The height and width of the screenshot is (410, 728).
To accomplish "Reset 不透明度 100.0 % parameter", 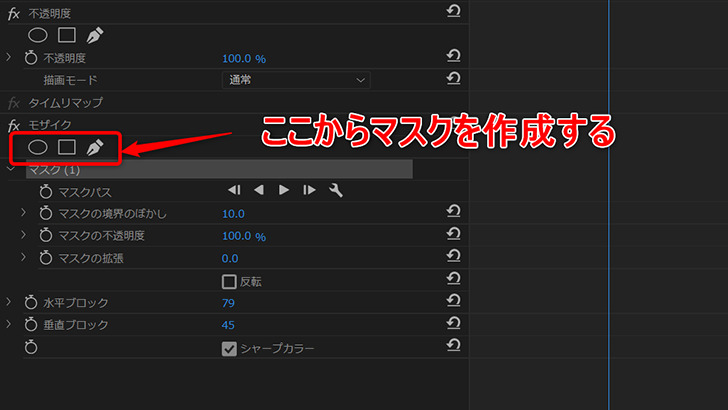I will [453, 56].
